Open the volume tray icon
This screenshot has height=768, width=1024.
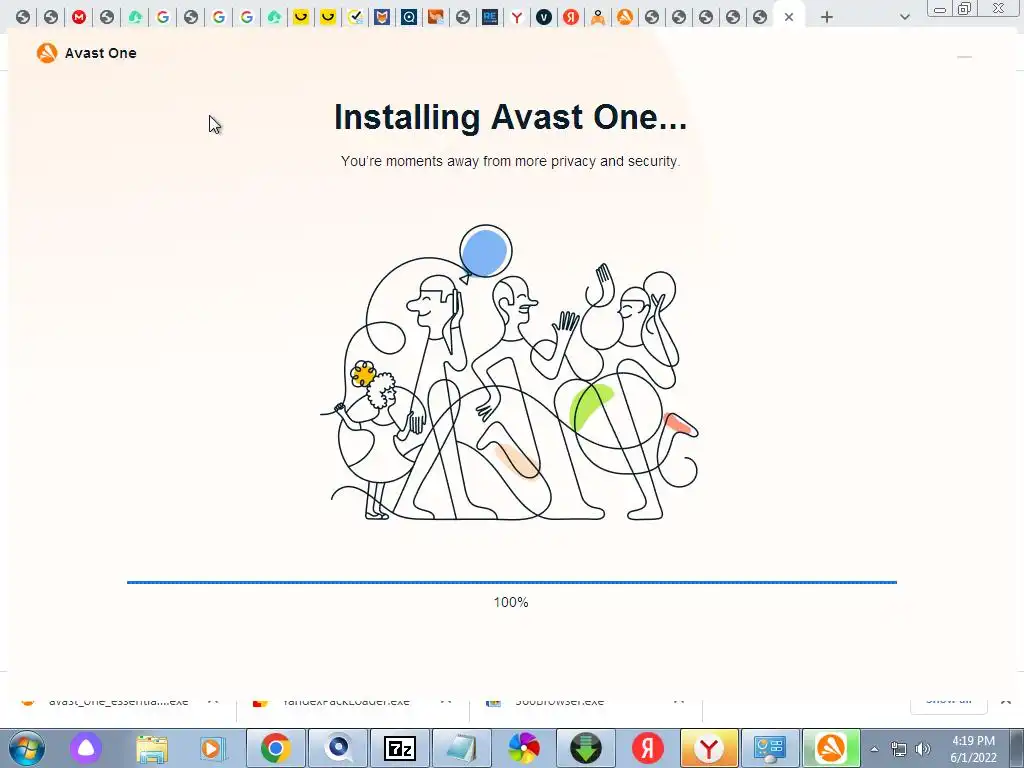pyautogui.click(x=923, y=749)
